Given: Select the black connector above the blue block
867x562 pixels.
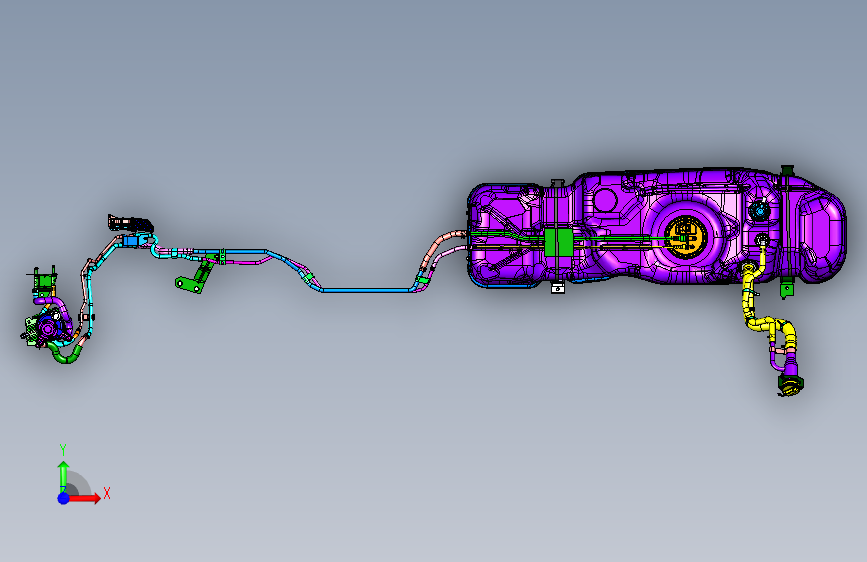Looking at the screenshot, I should click(130, 223).
